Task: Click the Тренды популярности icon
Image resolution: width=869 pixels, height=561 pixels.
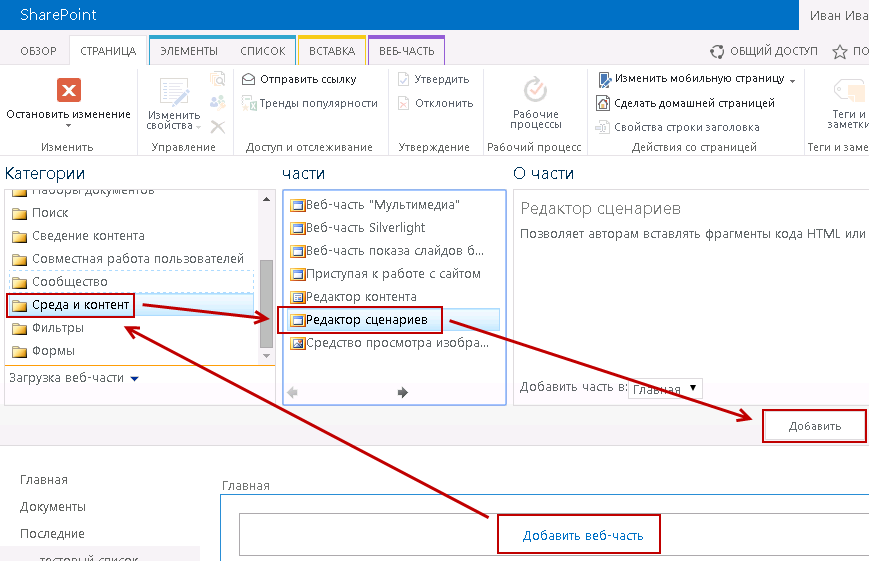Action: (x=249, y=103)
